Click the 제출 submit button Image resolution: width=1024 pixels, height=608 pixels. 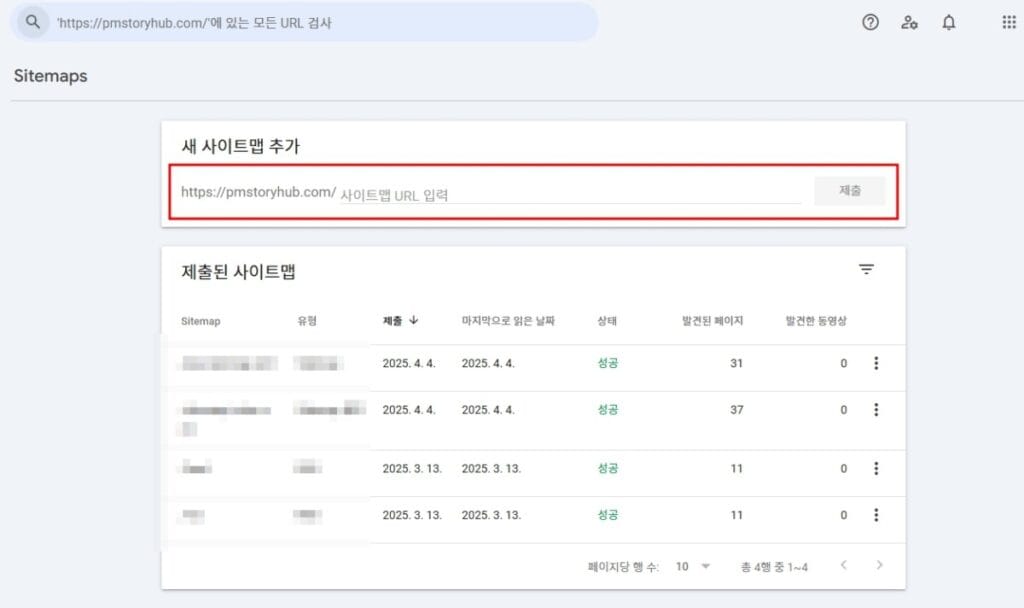tap(849, 191)
